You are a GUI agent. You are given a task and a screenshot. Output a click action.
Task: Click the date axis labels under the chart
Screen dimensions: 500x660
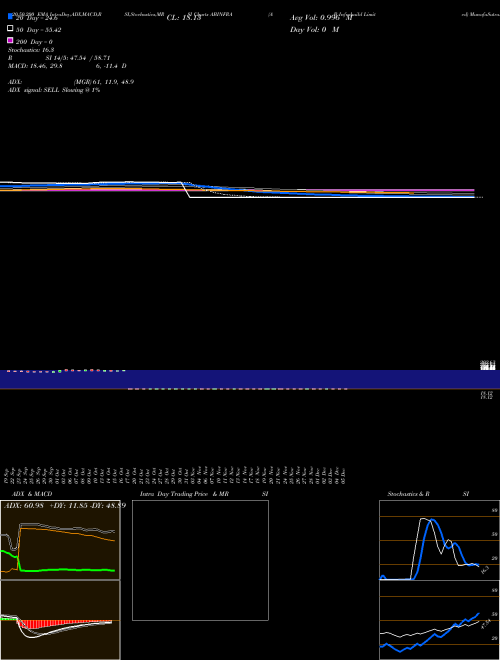[176, 475]
